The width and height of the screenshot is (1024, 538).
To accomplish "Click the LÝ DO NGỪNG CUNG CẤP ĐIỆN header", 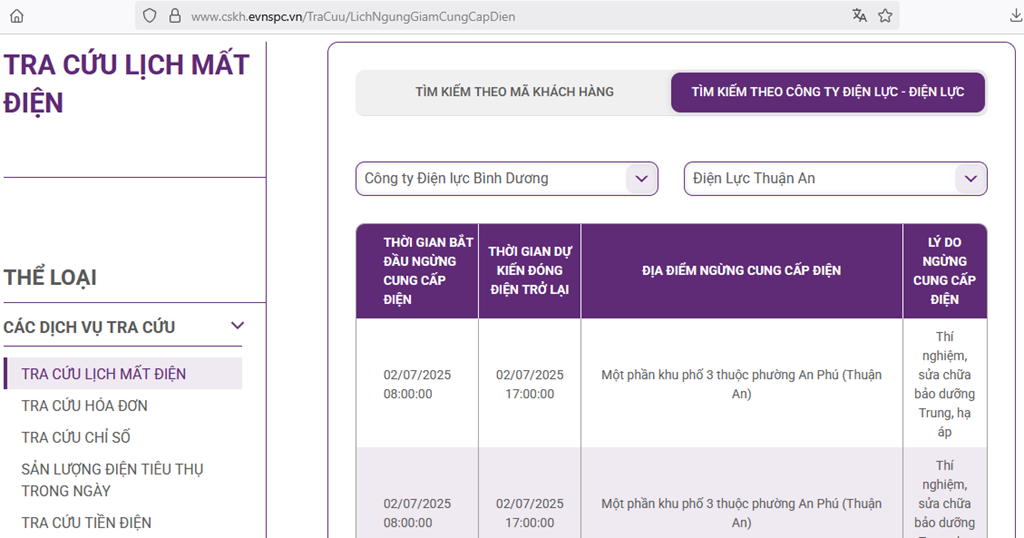I will coord(944,271).
